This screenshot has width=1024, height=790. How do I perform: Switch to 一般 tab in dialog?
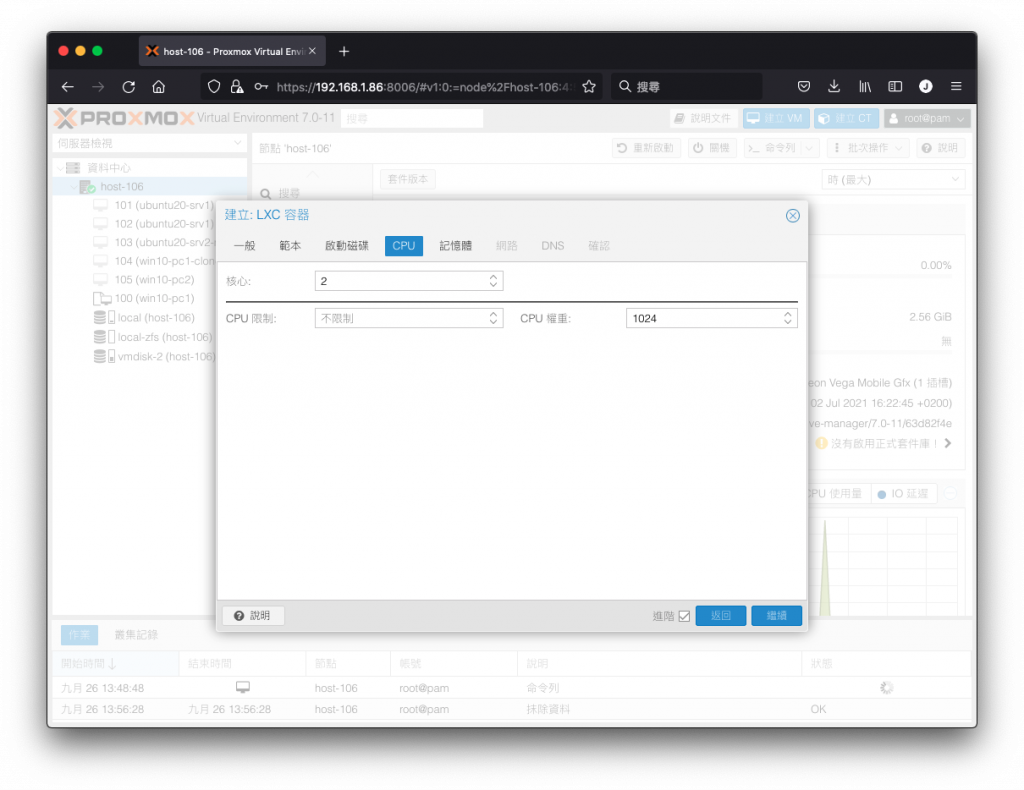coord(244,246)
